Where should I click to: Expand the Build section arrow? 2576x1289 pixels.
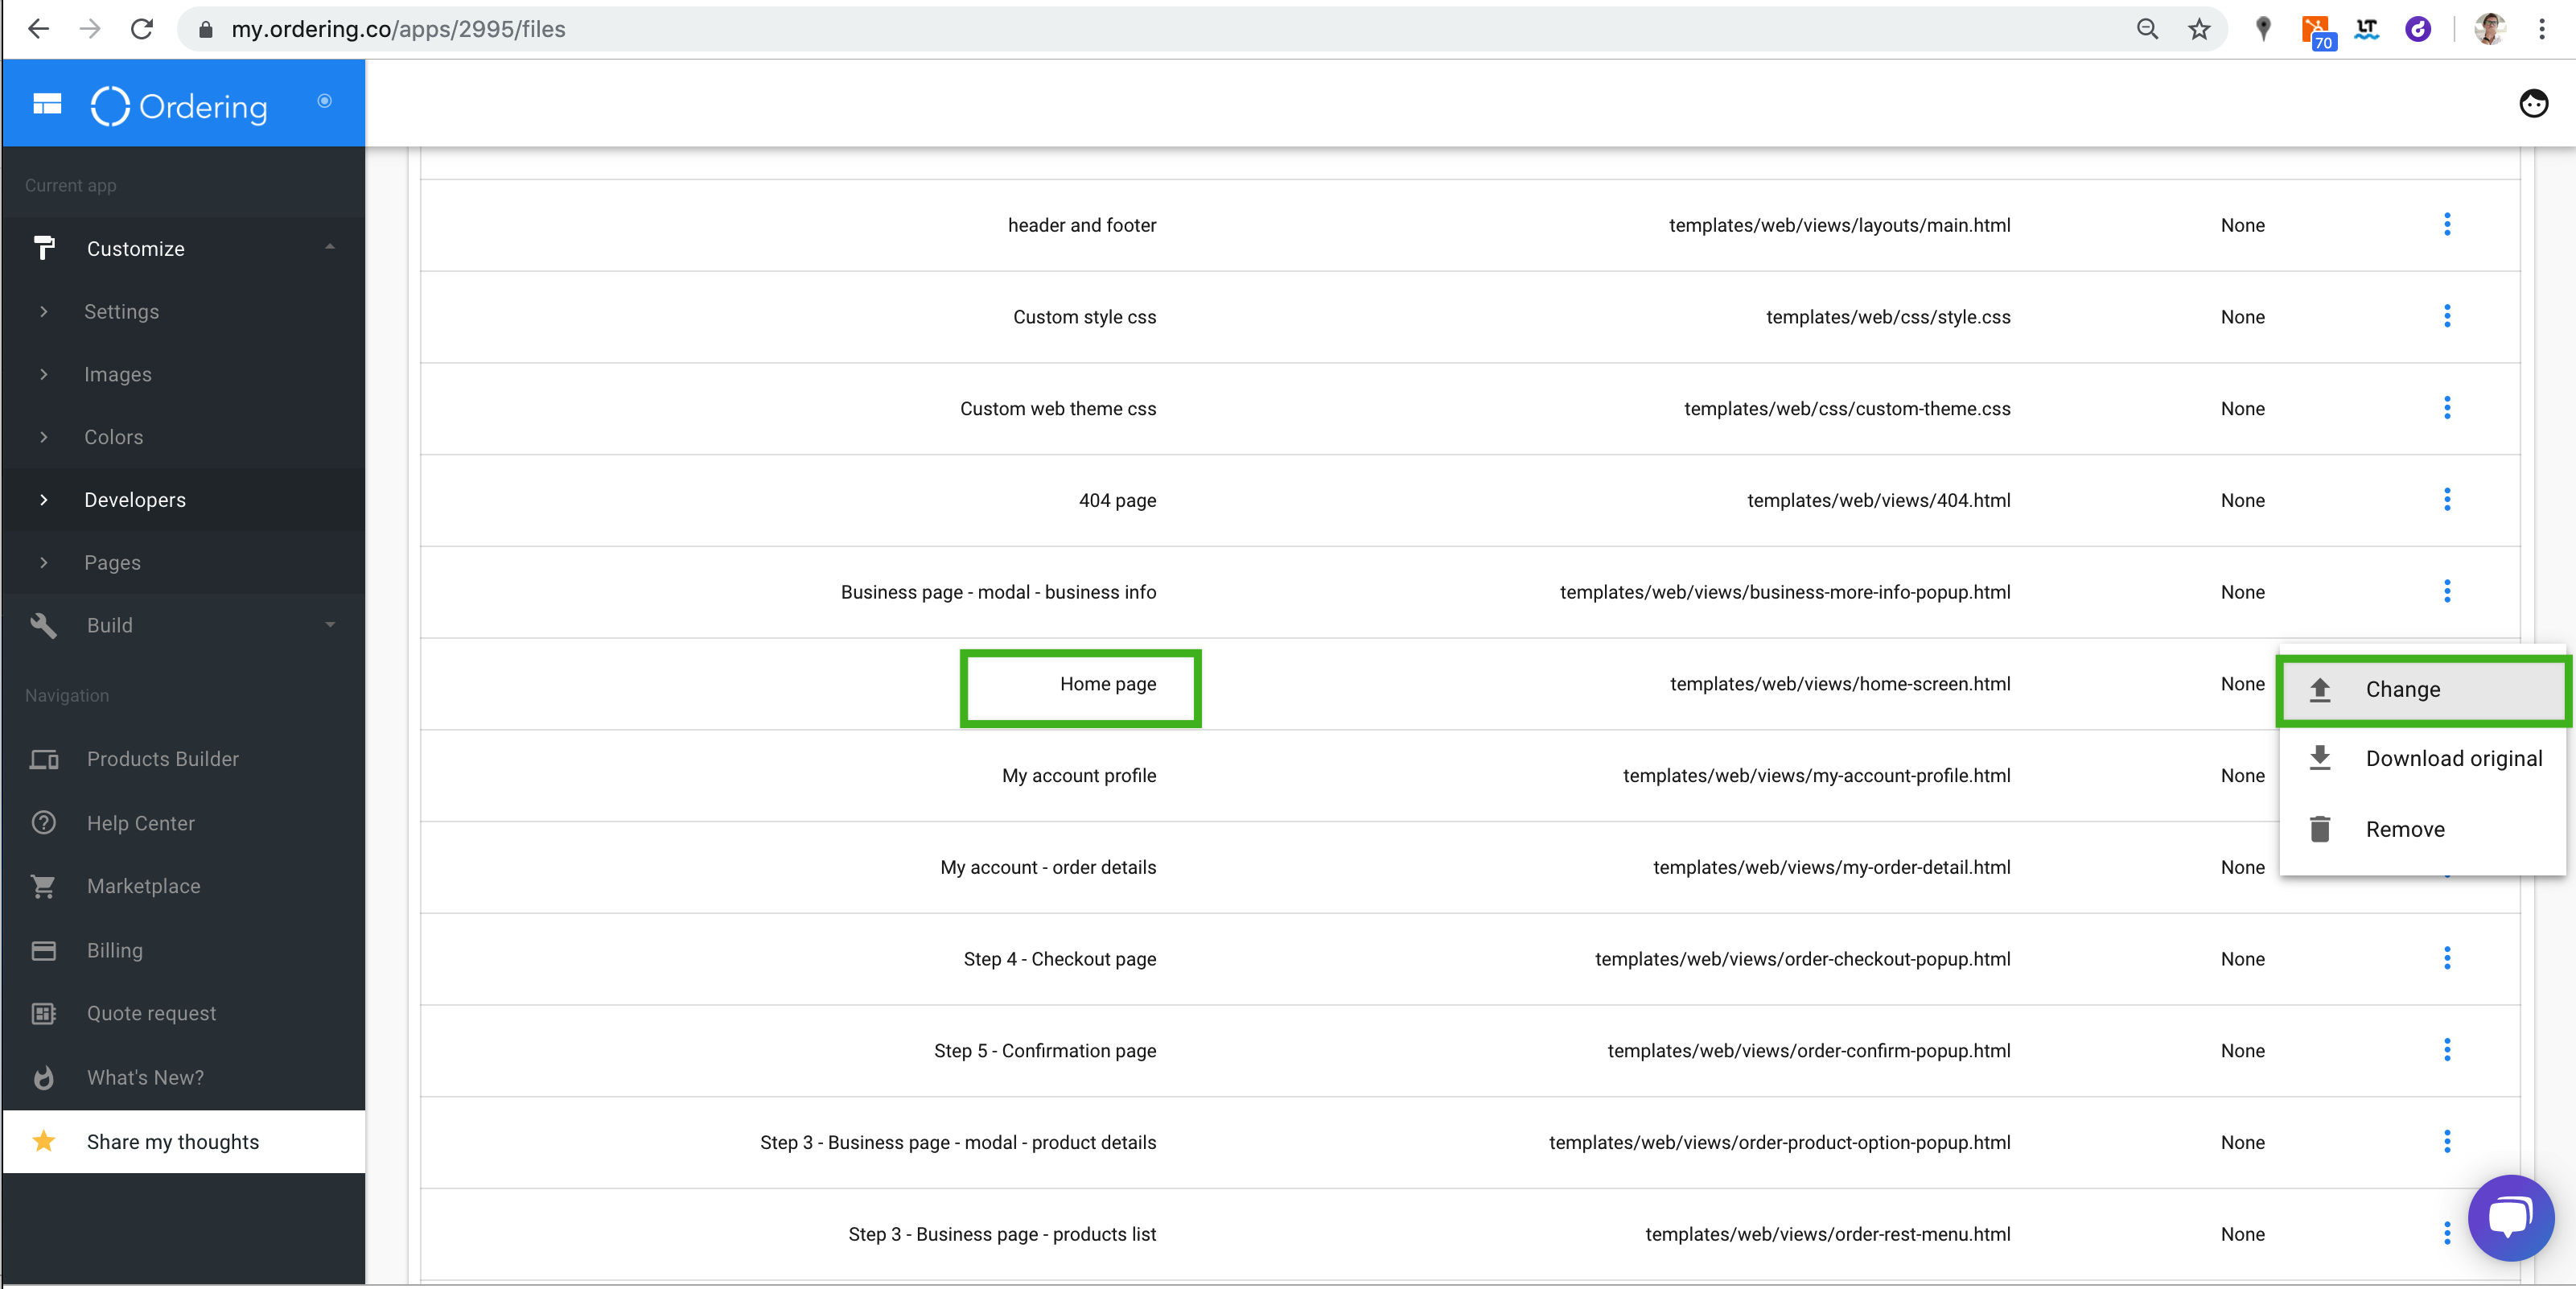click(330, 625)
